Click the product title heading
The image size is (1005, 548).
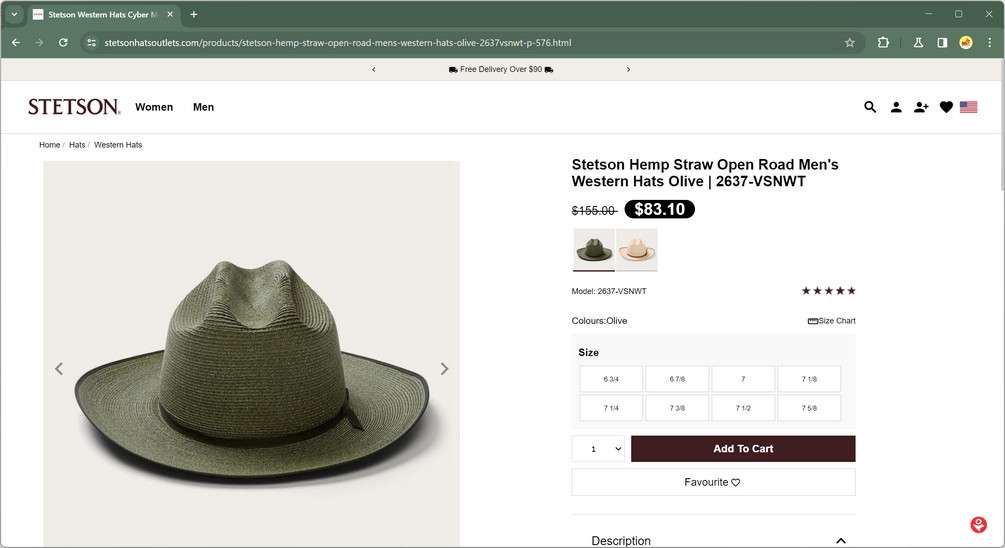(705, 173)
